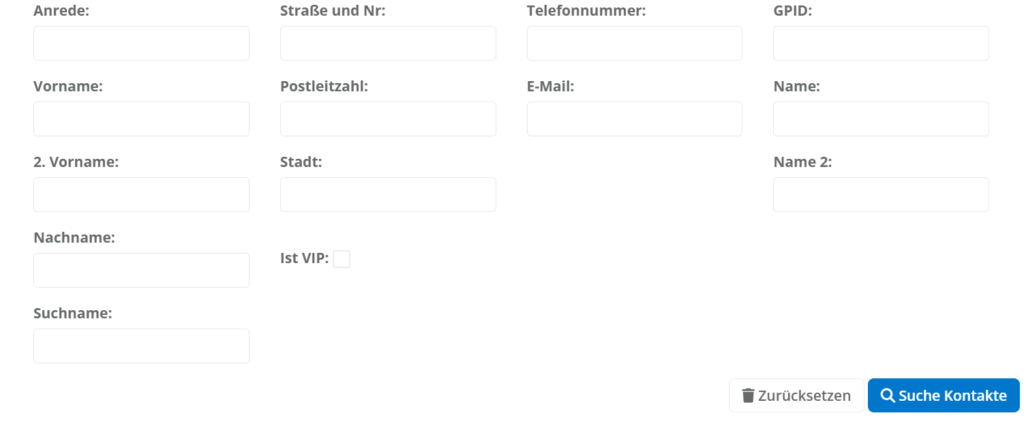
Task: Click the trash icon on Zurücksetzen
Action: (748, 396)
